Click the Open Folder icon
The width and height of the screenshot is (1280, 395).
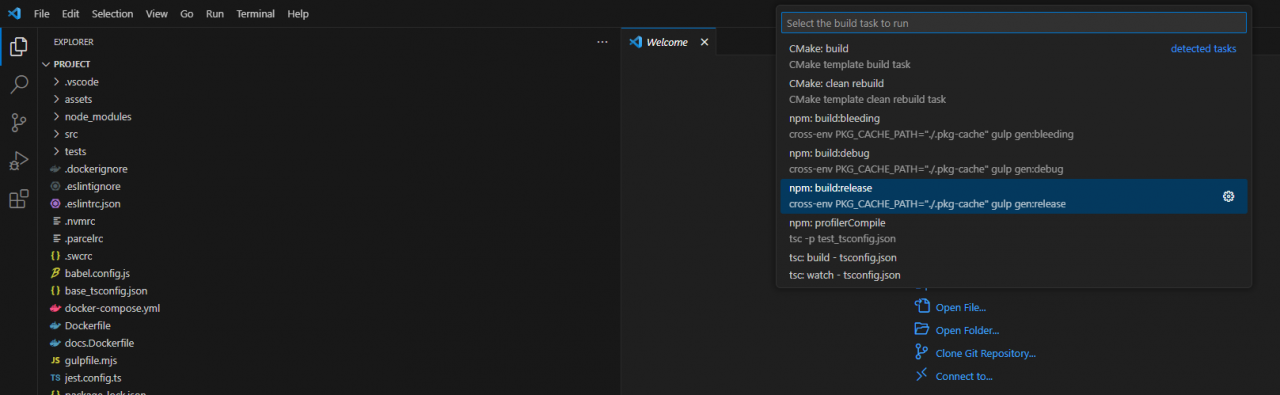[922, 330]
